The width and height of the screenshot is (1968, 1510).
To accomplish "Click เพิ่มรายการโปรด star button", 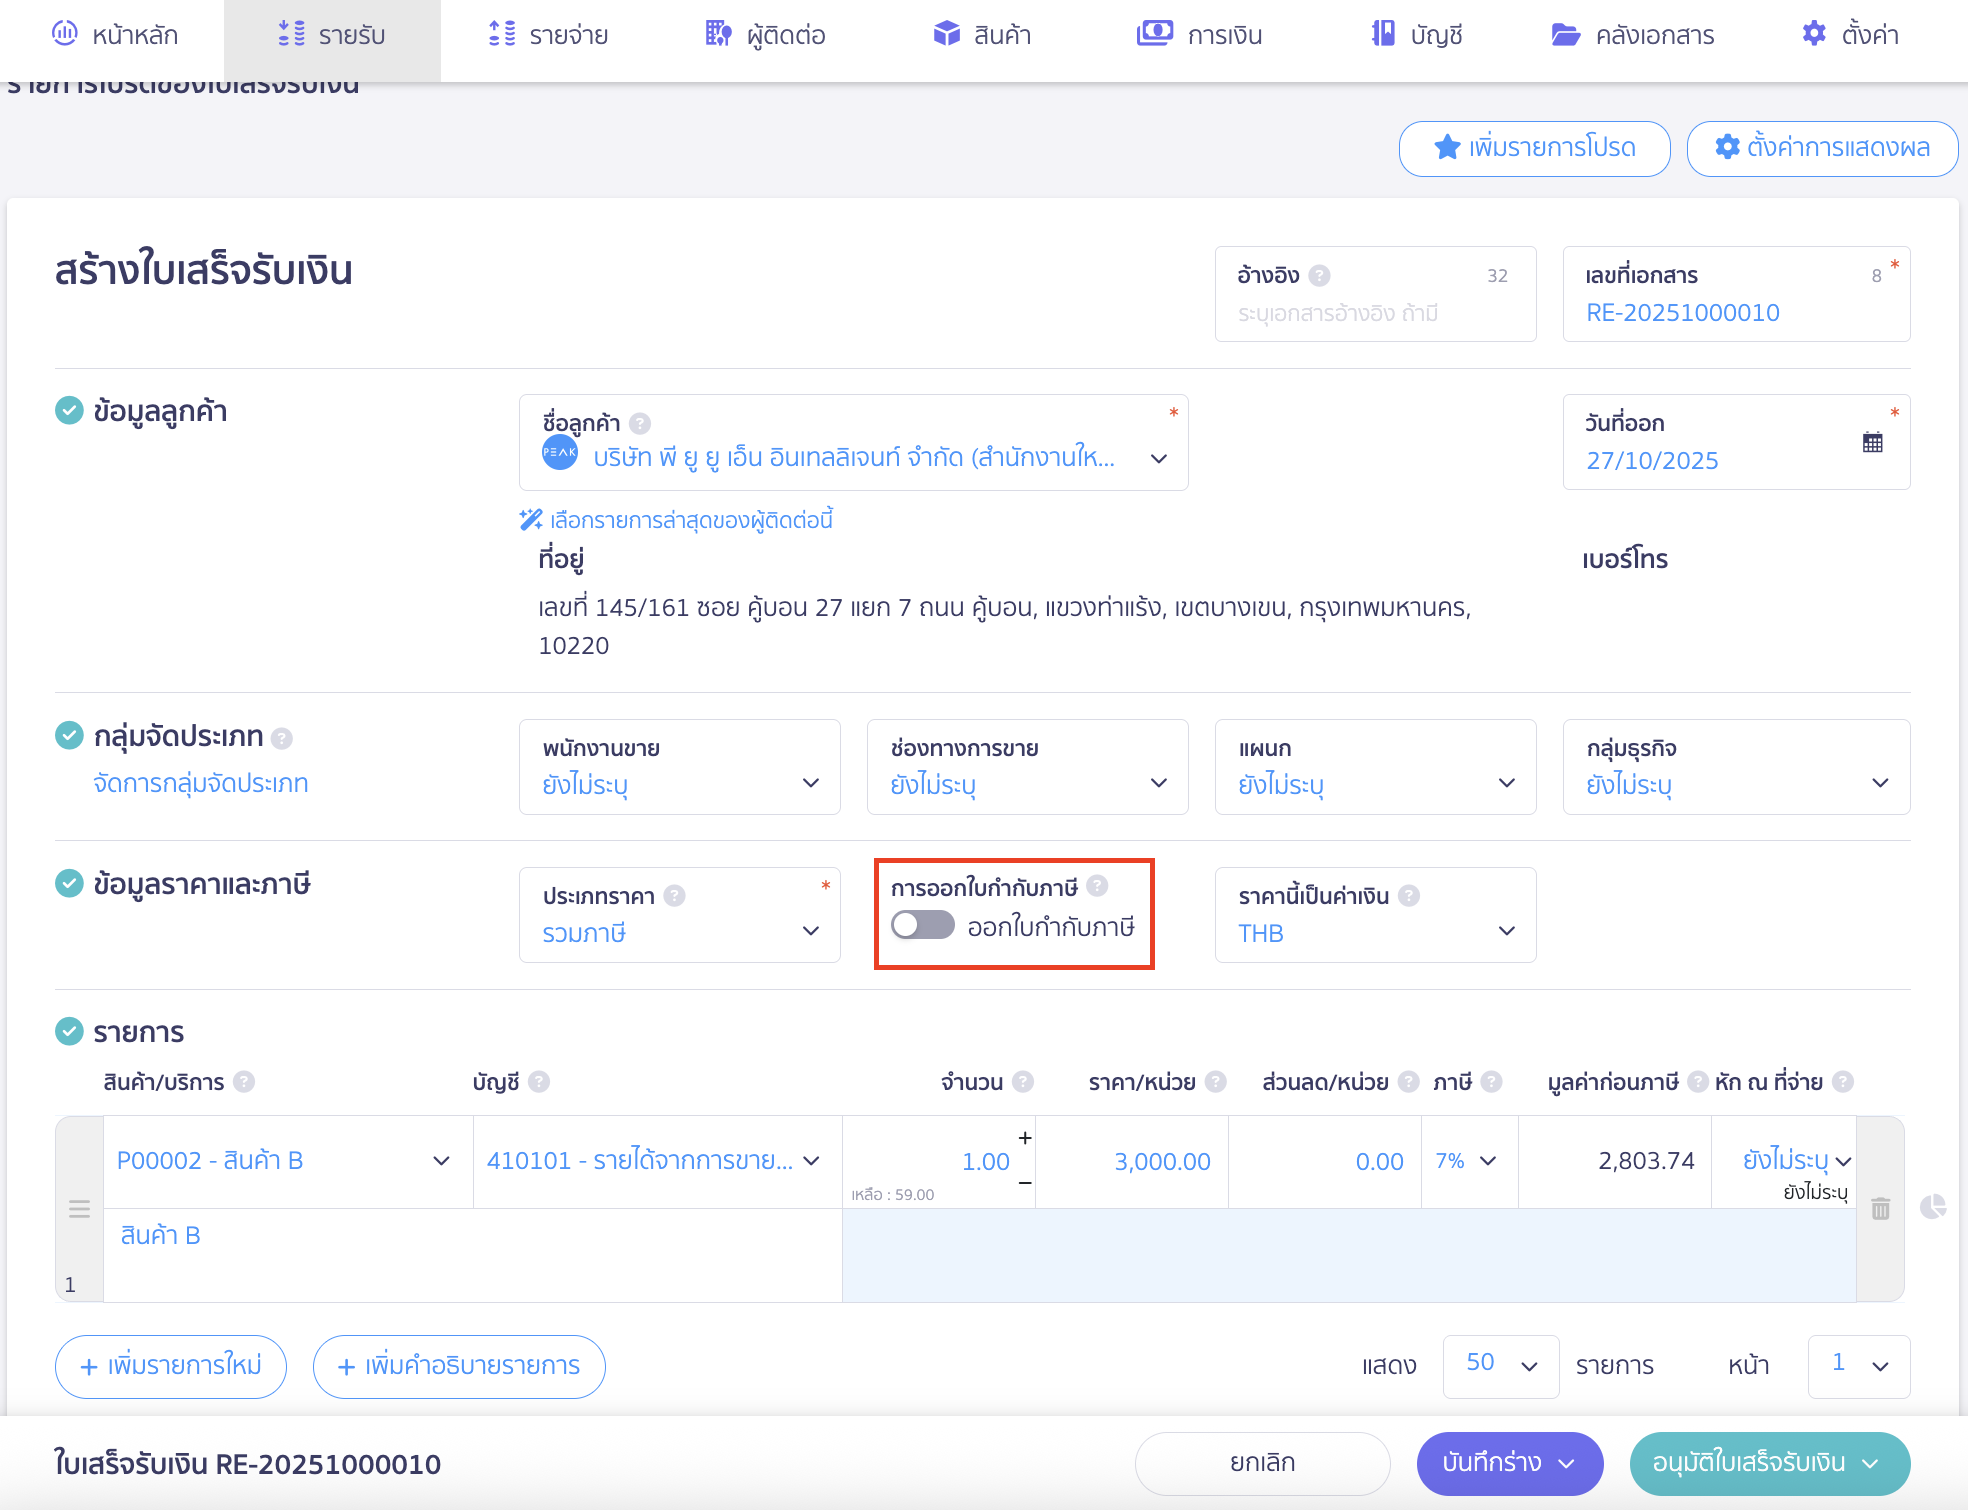I will point(1534,148).
